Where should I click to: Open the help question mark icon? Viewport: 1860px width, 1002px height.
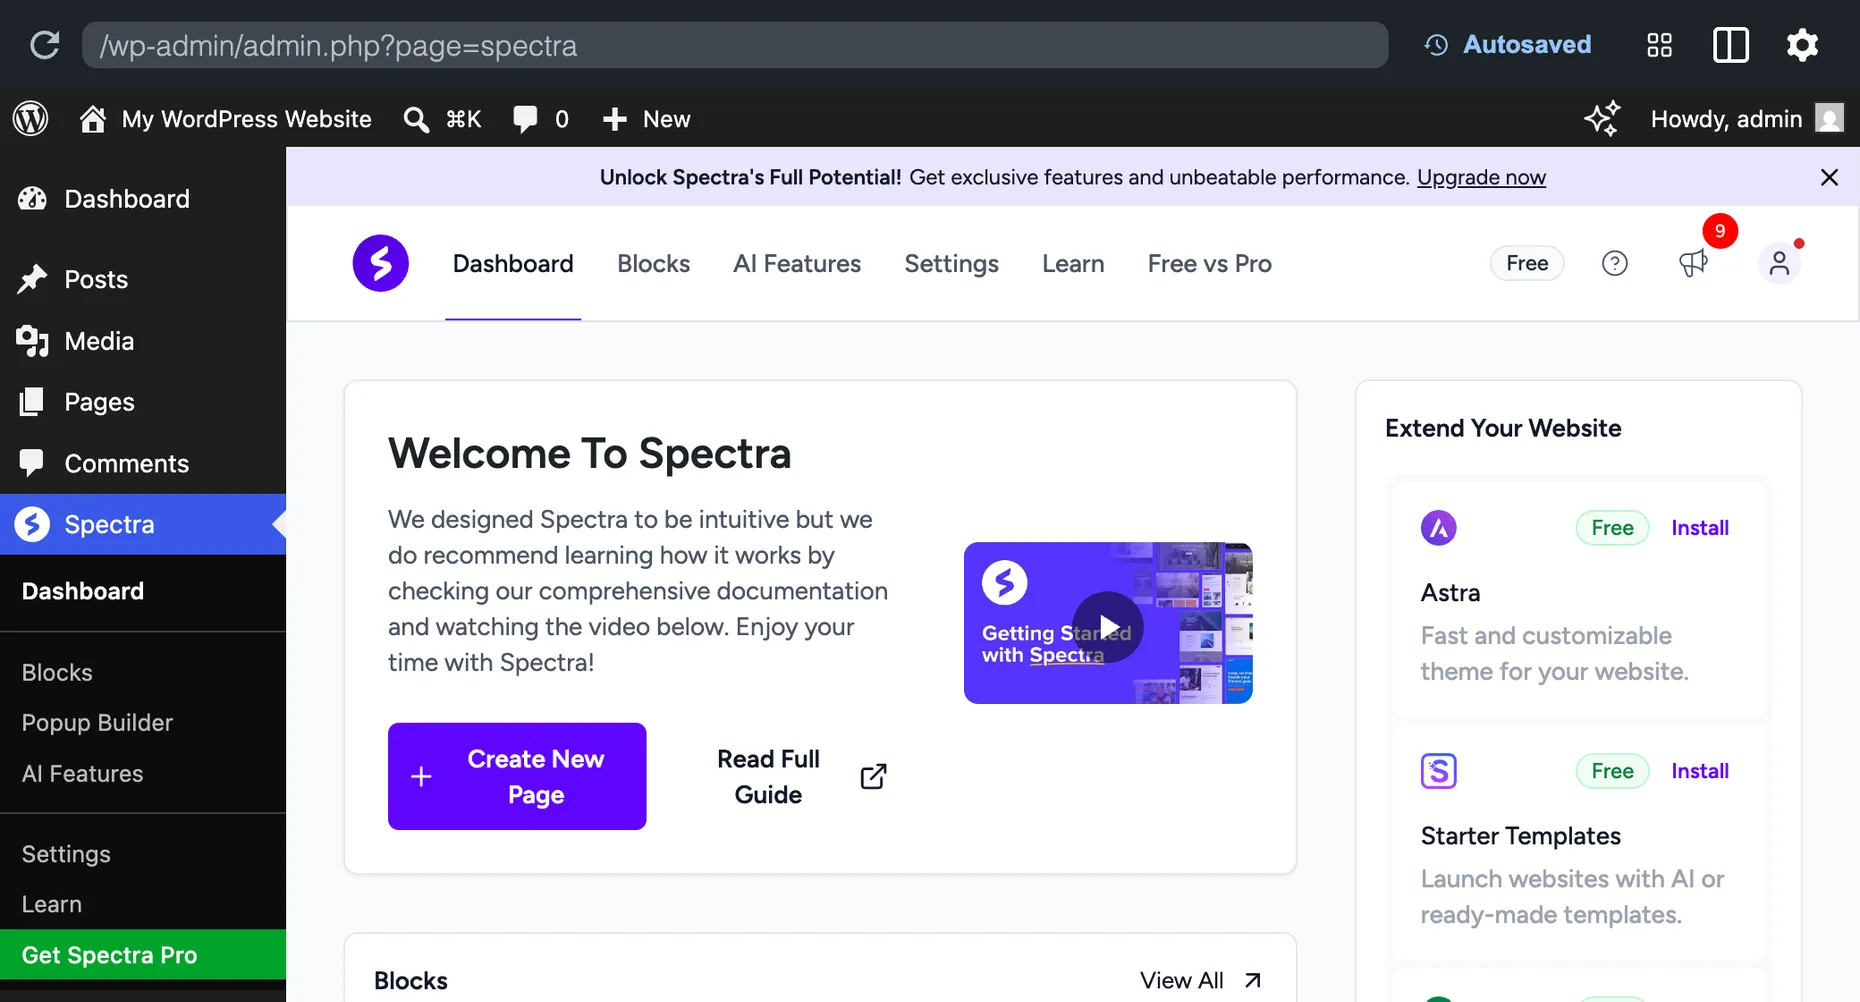[x=1615, y=263]
